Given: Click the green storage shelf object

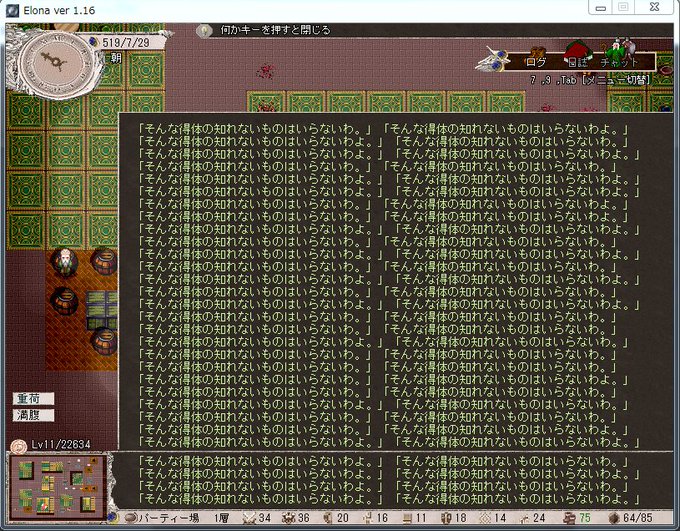Looking at the screenshot, I should [102, 310].
